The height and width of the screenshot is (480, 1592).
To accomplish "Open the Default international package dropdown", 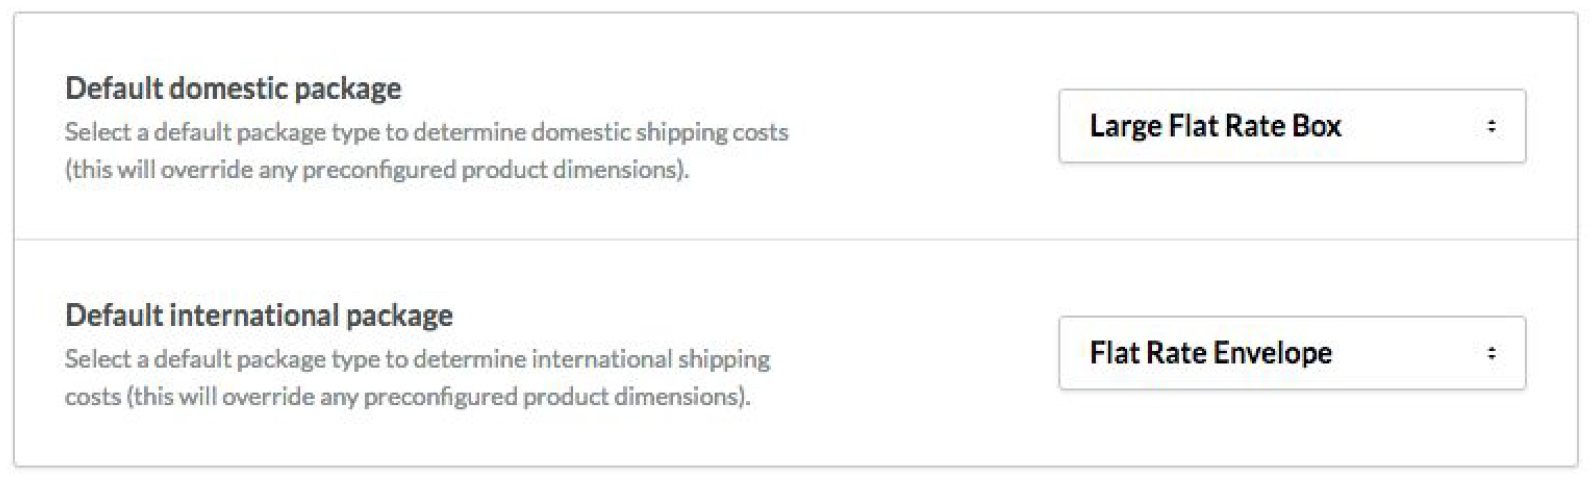I will (1291, 353).
